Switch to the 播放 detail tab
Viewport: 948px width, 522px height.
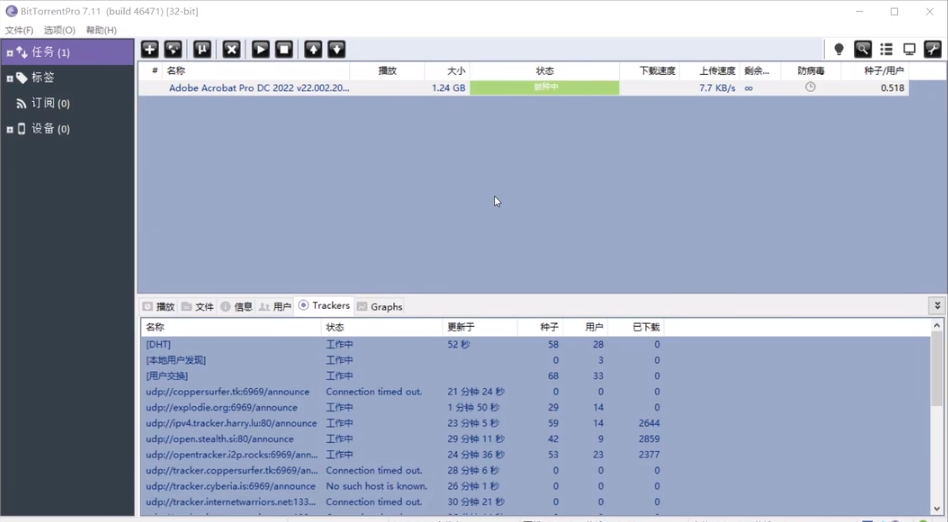click(x=158, y=307)
